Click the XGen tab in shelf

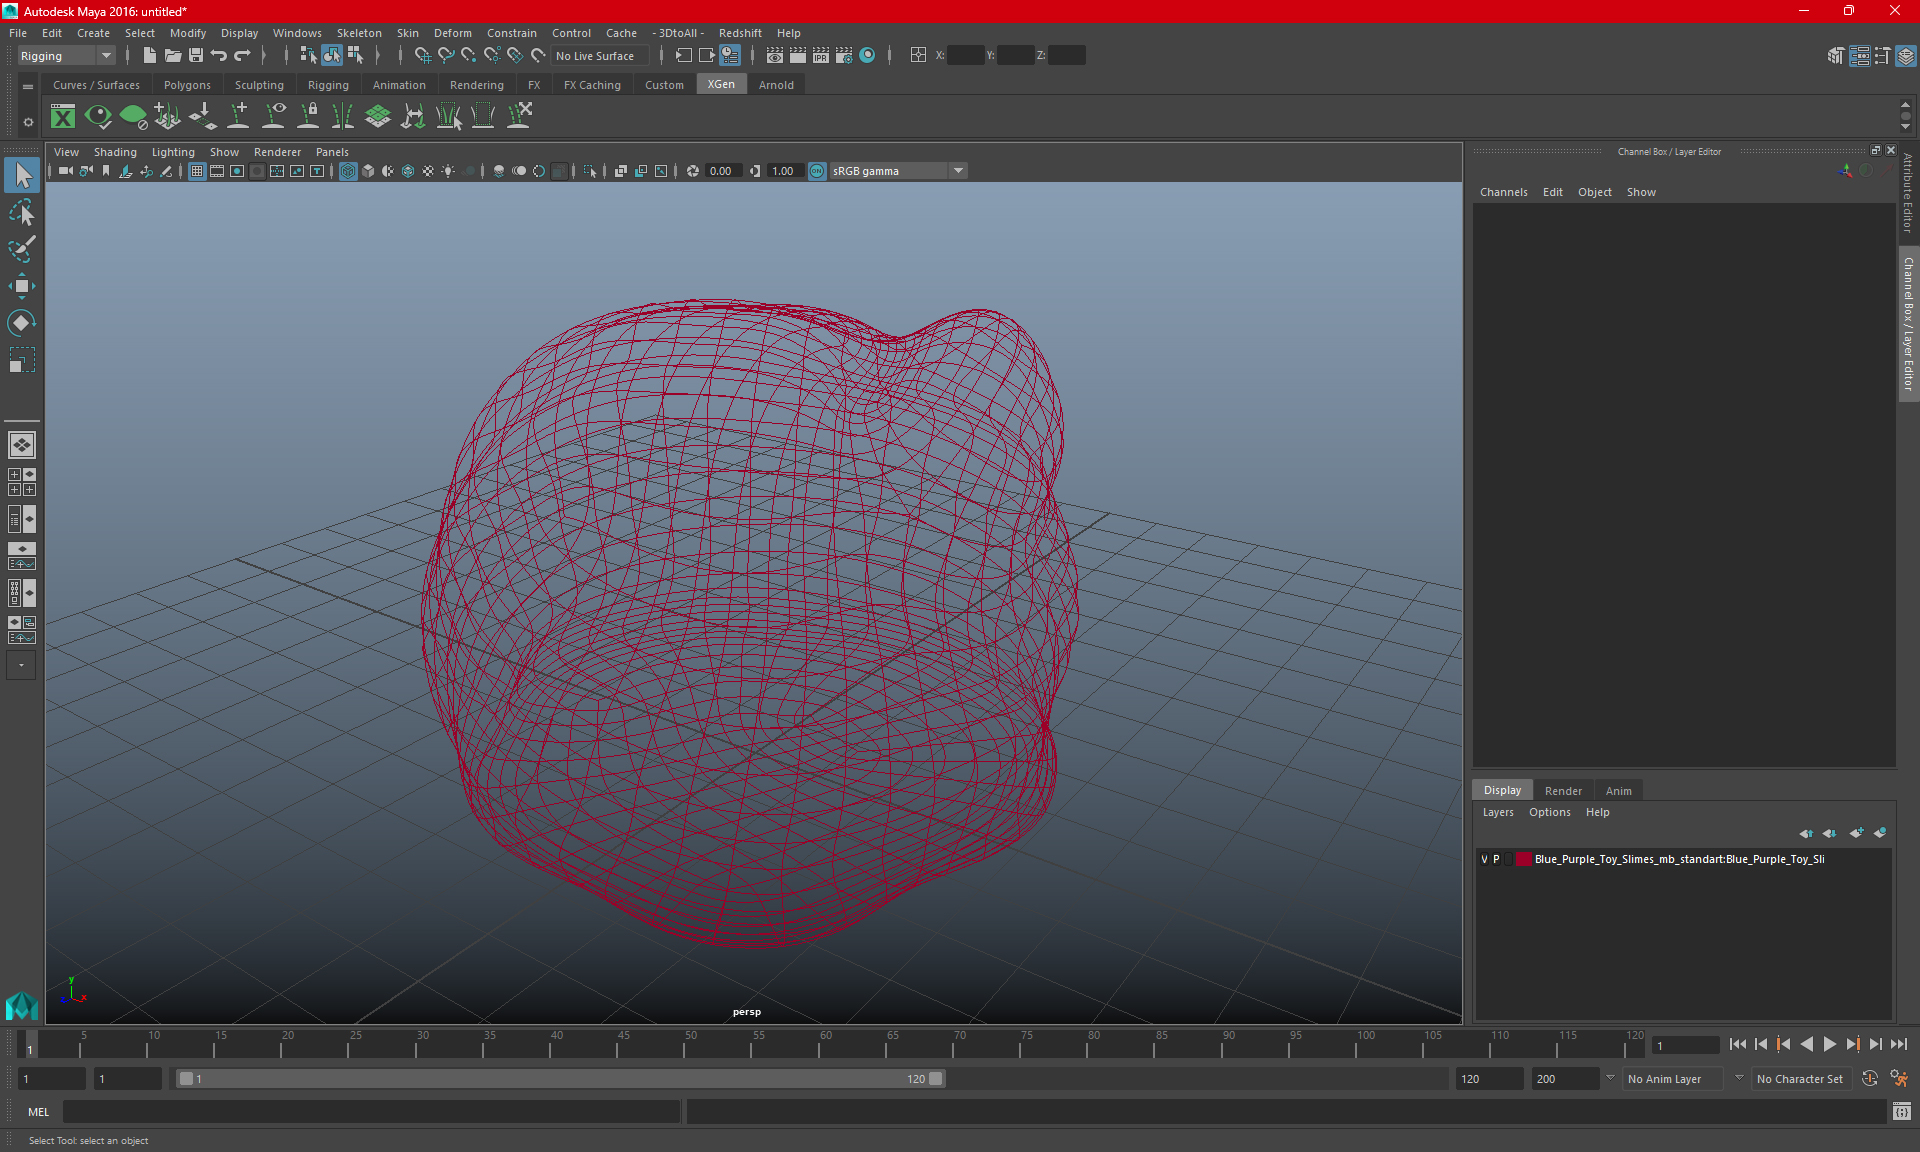point(721,85)
